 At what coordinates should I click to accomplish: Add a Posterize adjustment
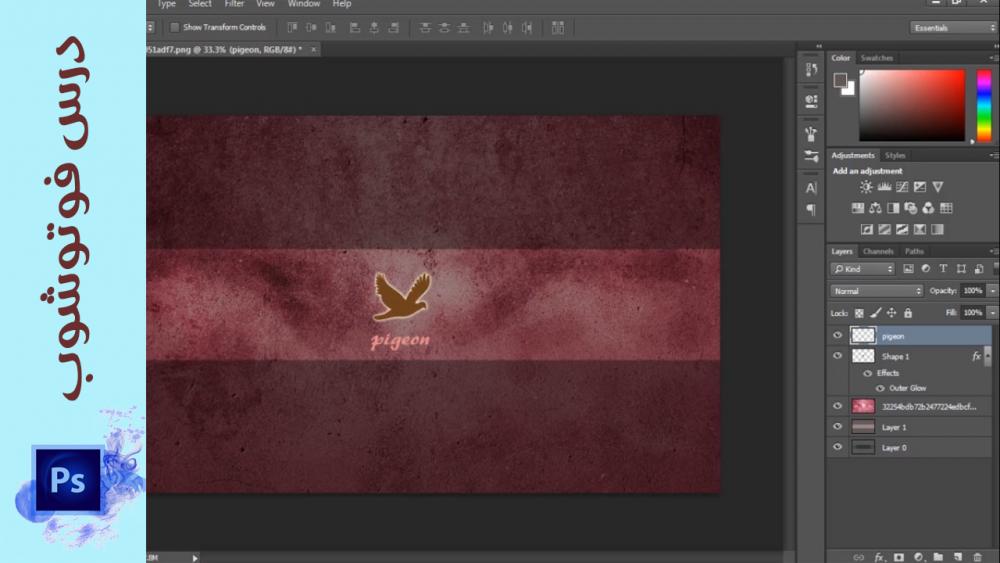(885, 229)
